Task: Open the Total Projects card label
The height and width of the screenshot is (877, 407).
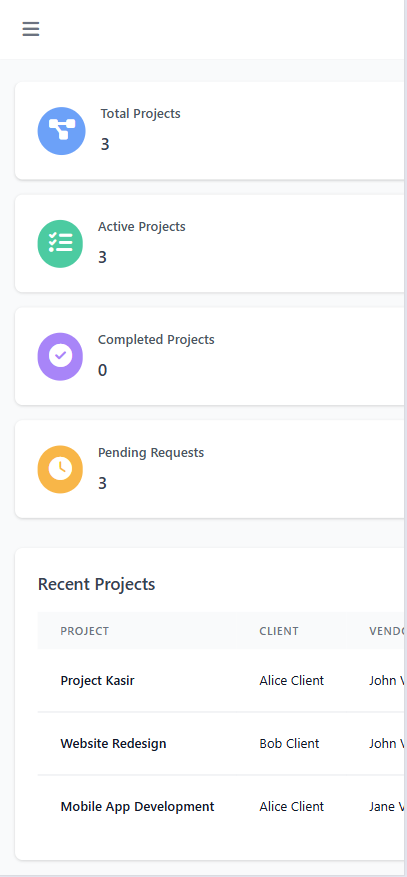Action: click(140, 114)
